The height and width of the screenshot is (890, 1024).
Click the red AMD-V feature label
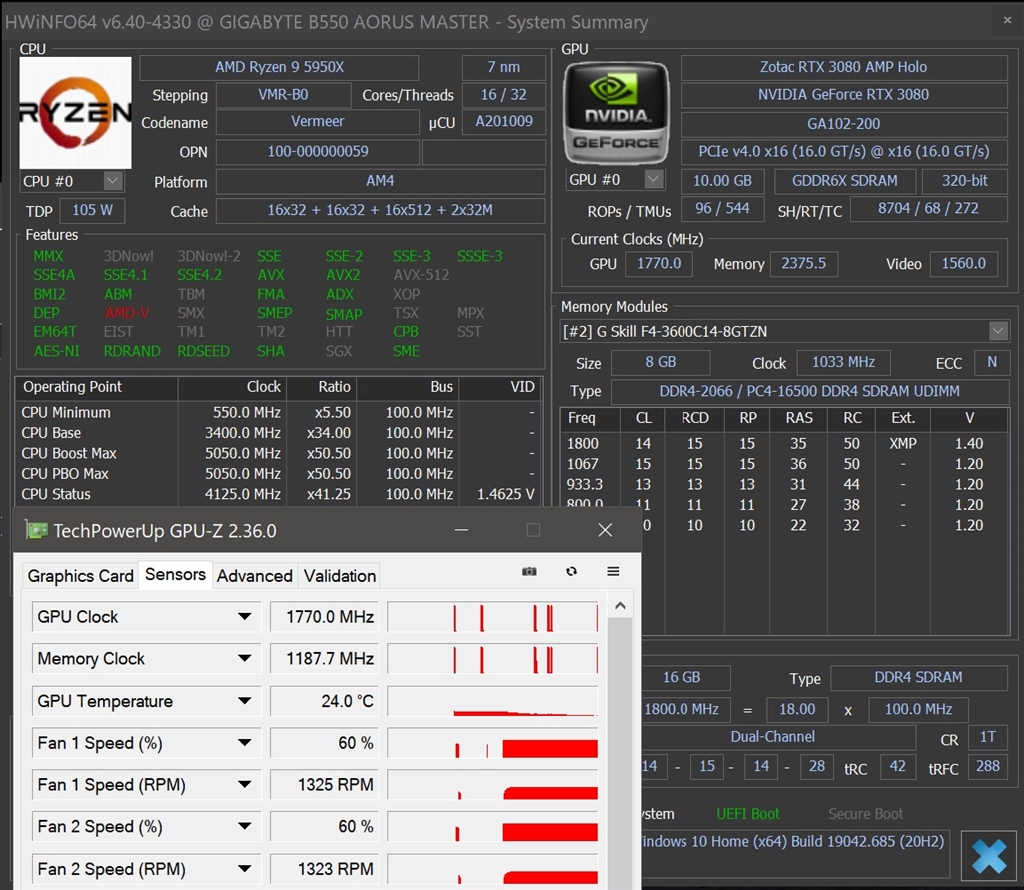(x=127, y=313)
